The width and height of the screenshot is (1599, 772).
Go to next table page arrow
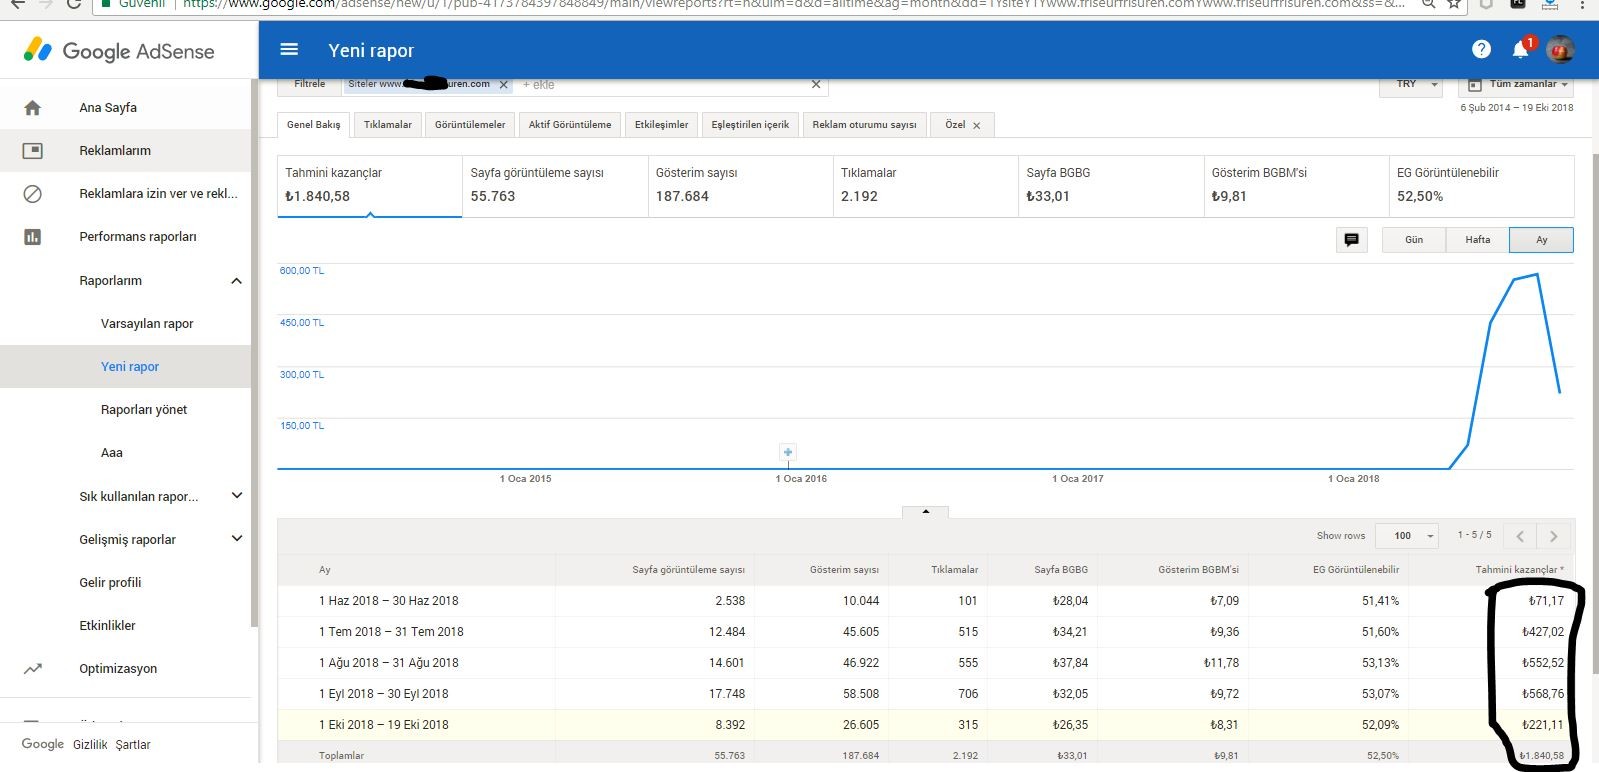(1553, 537)
